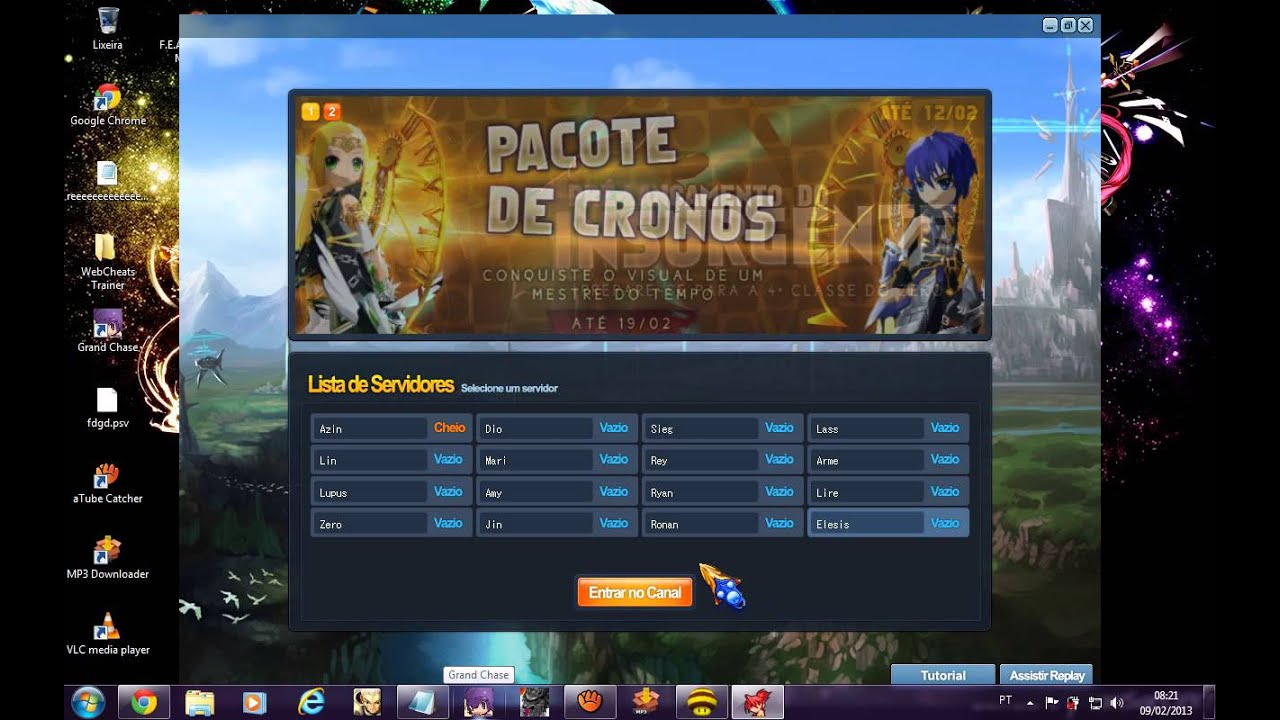Select the Grand Chase purple-hair taskbar icon
The width and height of the screenshot is (1280, 720).
[478, 703]
